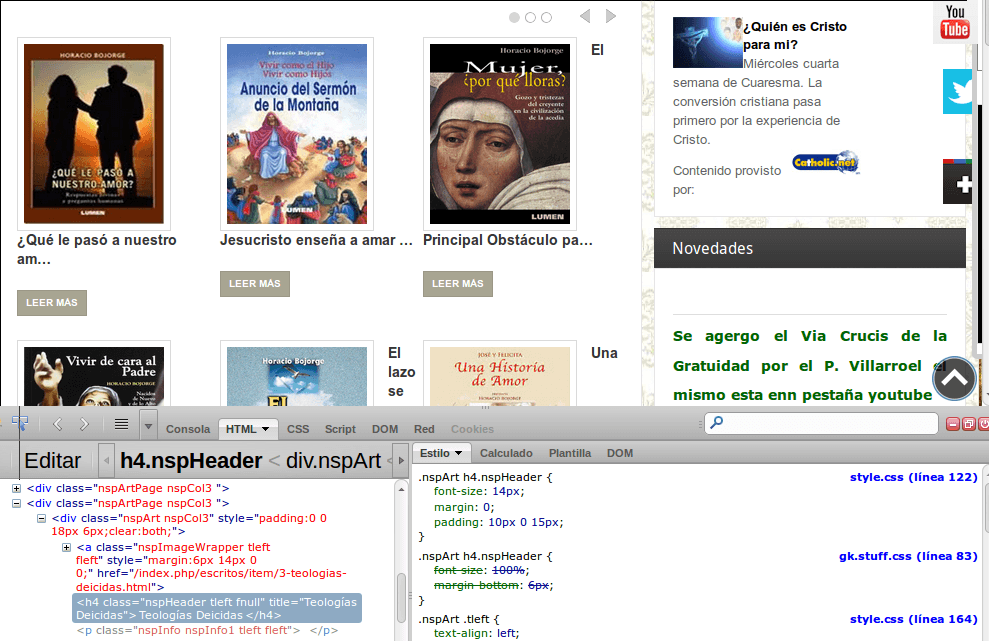Open the Firebug command line lines icon
Viewport: 989px width, 641px height.
point(122,424)
